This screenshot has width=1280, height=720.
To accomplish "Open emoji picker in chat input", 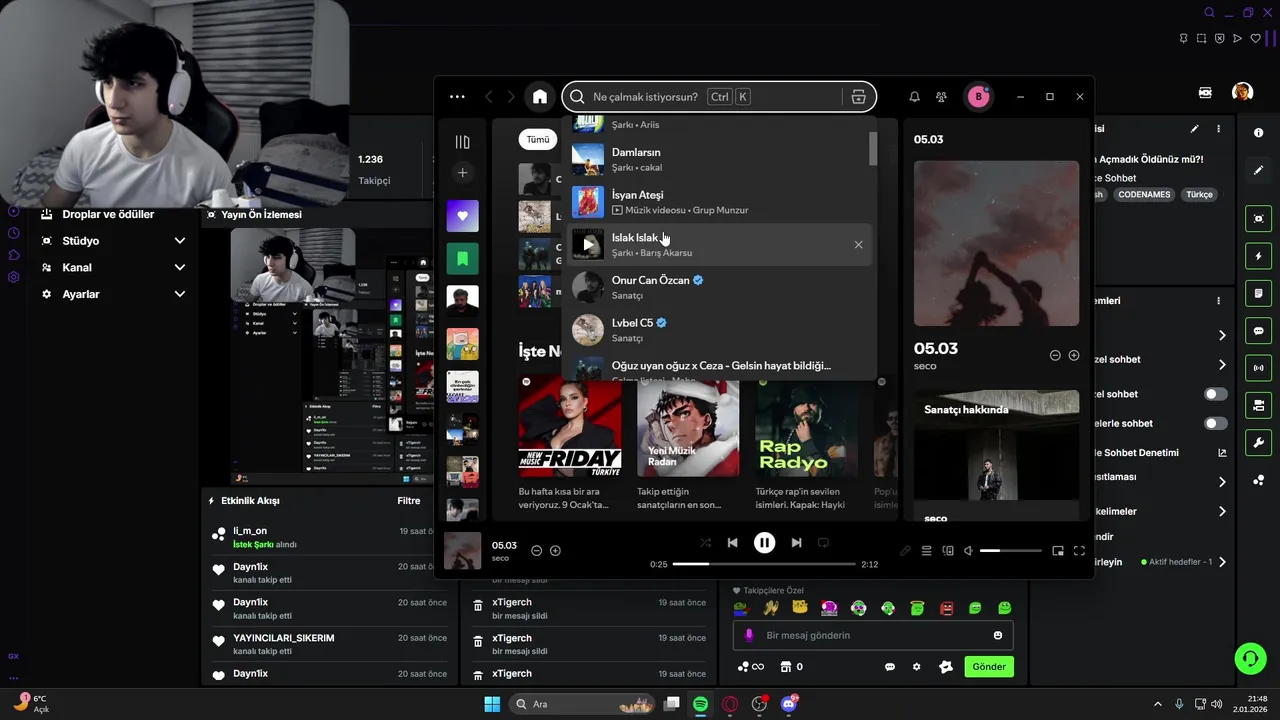I will click(x=998, y=636).
